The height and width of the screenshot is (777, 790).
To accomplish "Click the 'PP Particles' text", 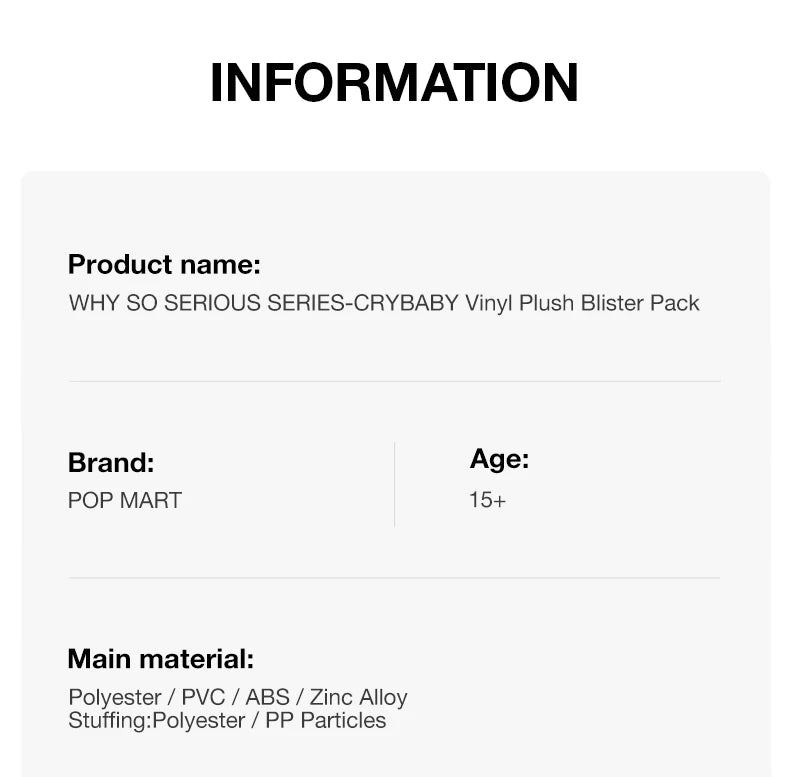I will 325,720.
